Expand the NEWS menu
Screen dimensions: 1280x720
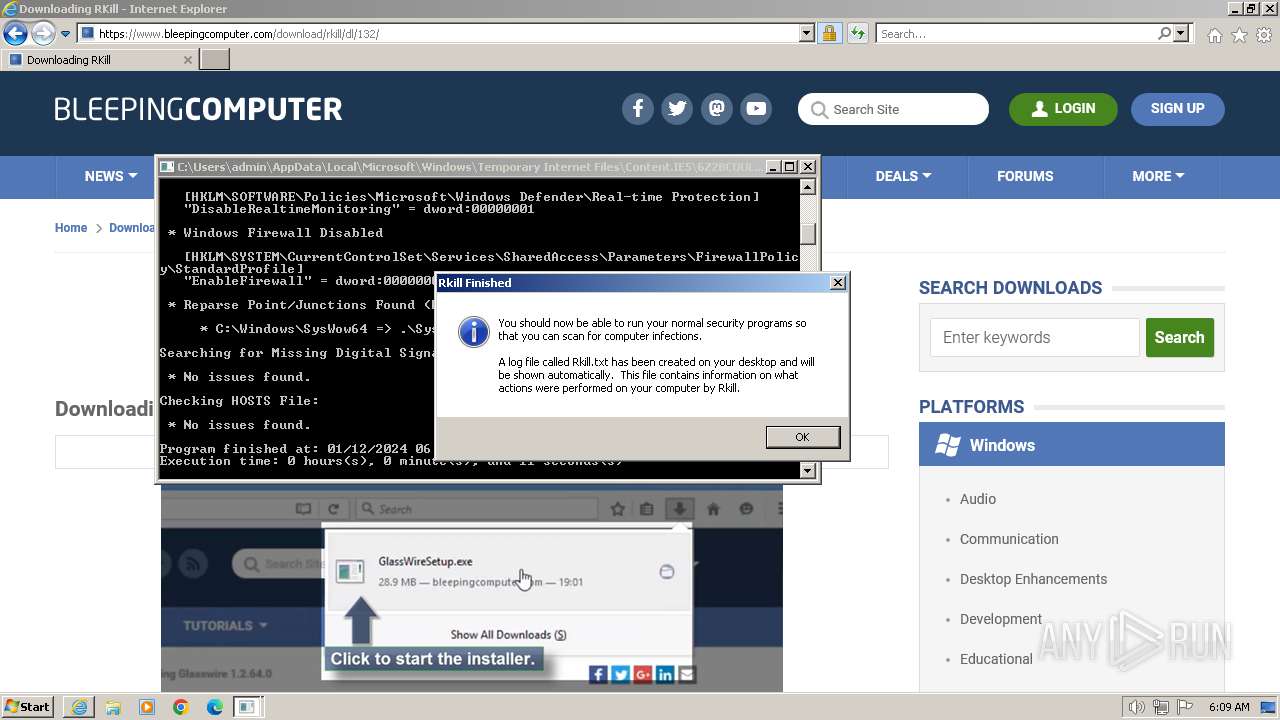pyautogui.click(x=110, y=176)
